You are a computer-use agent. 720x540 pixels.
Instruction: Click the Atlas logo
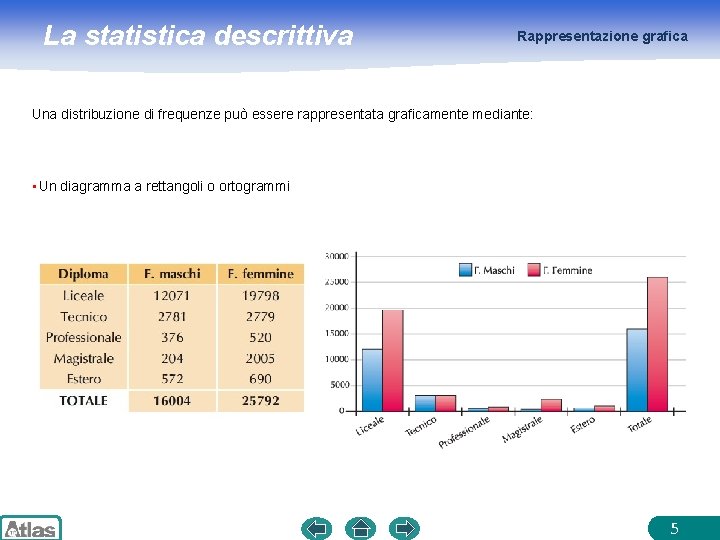[31, 528]
